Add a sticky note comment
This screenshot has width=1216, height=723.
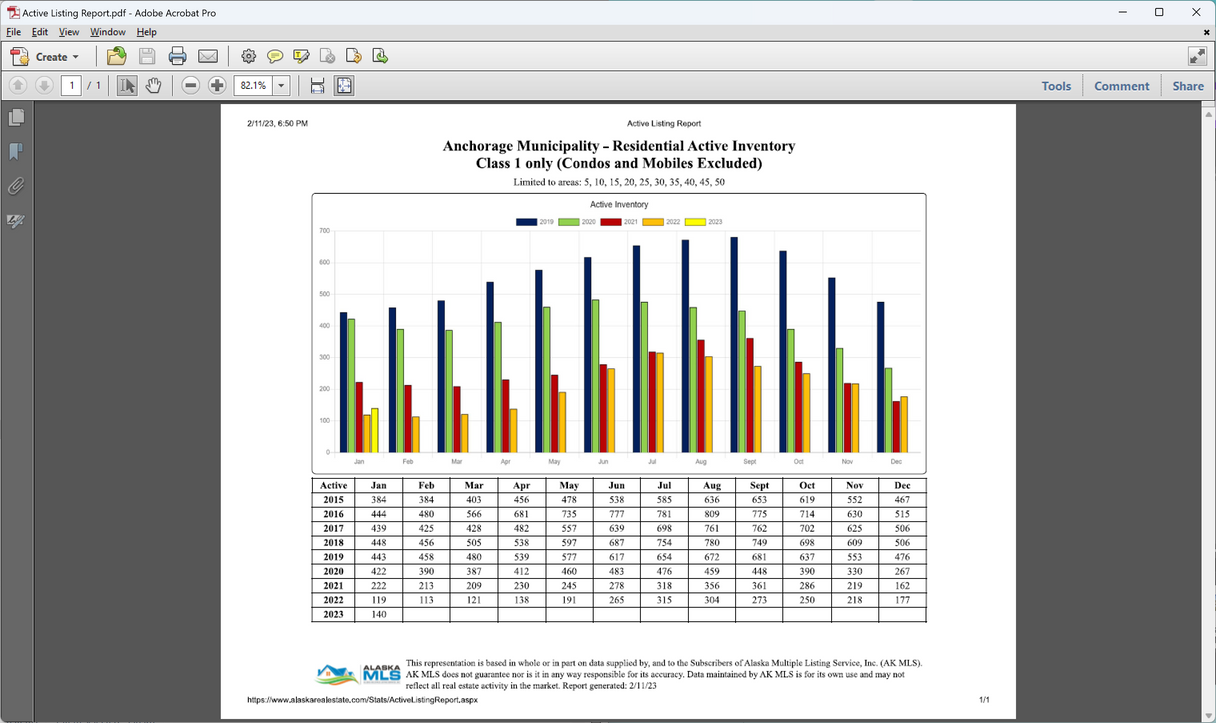[275, 56]
